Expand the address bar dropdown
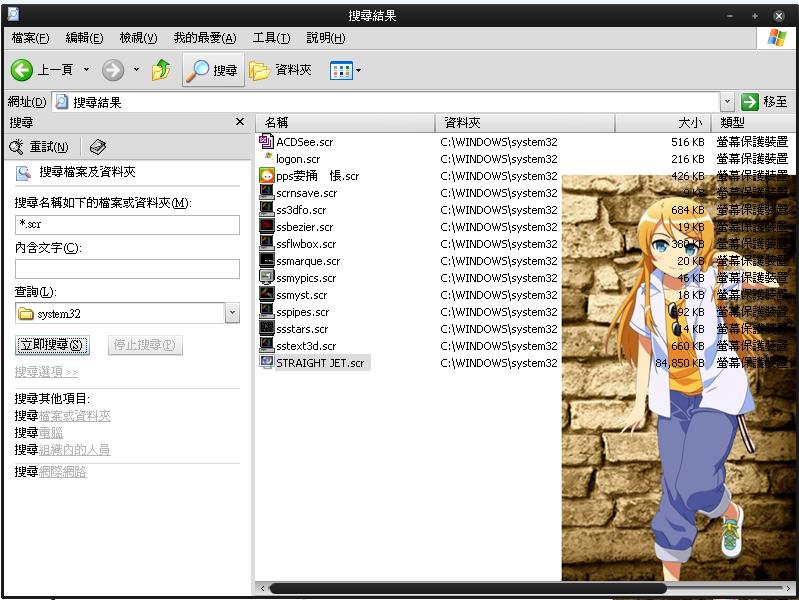This screenshot has width=799, height=600. point(727,102)
